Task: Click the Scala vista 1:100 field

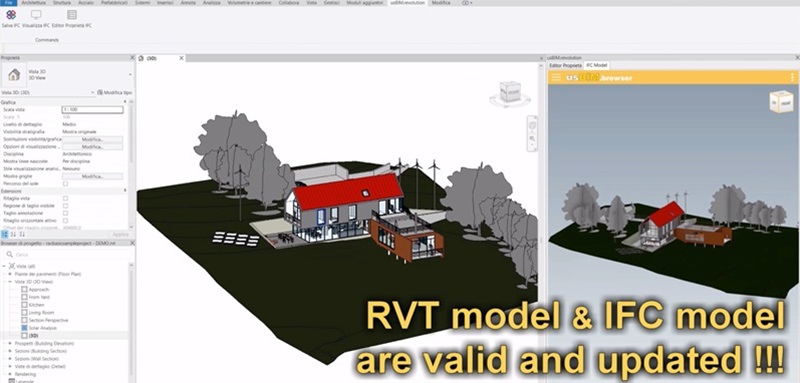Action: (x=92, y=110)
